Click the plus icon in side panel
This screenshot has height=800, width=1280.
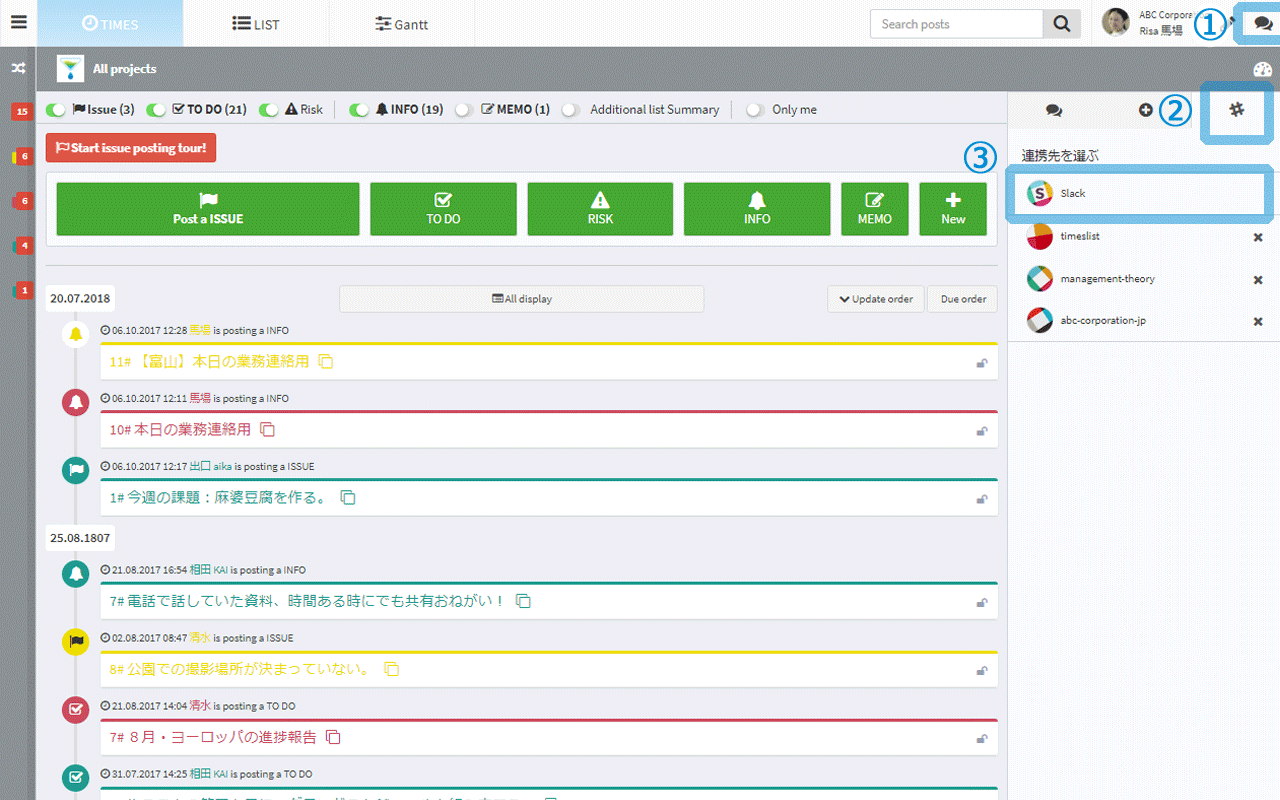coord(1145,110)
